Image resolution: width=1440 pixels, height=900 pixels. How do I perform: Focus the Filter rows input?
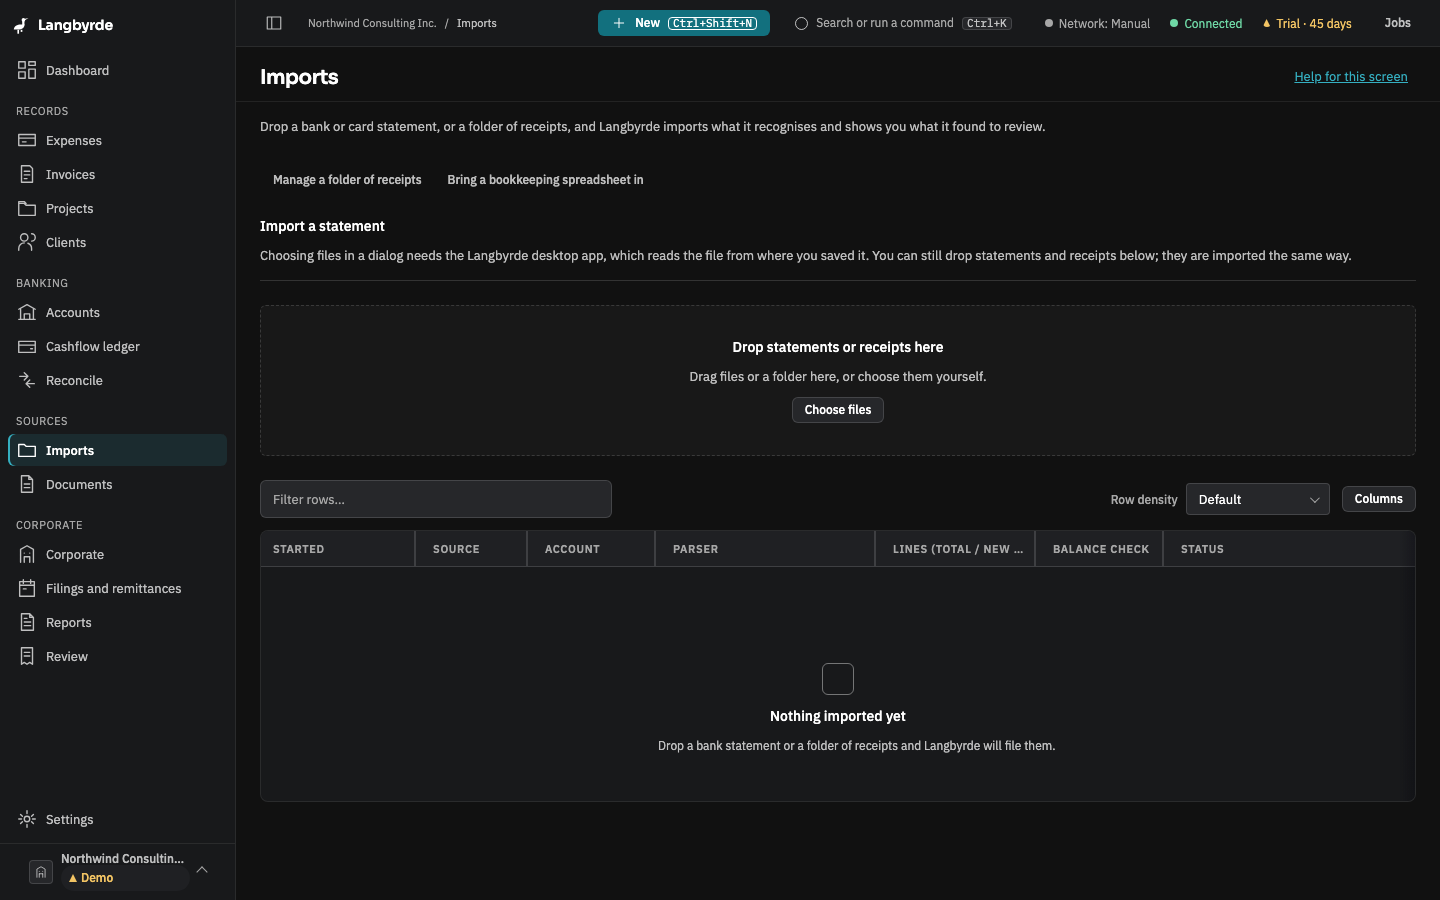click(x=436, y=499)
